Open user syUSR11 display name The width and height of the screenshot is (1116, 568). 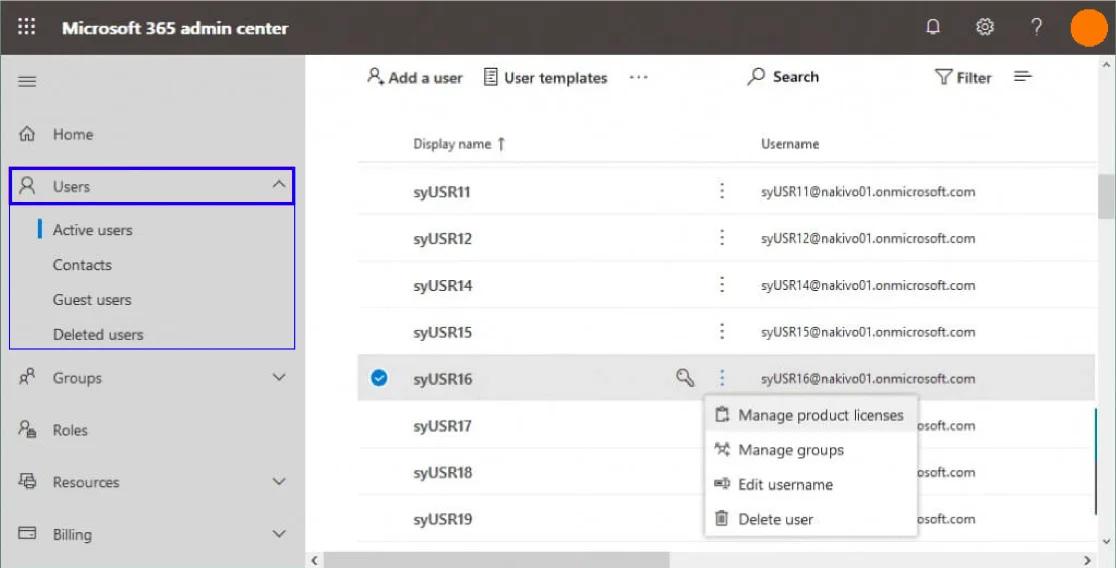pos(442,191)
